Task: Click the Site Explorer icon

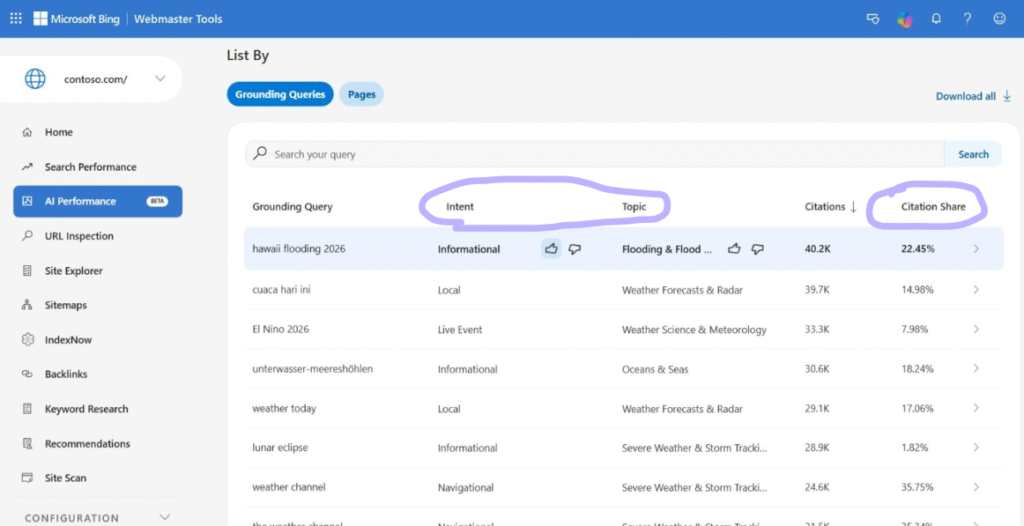Action: tap(27, 271)
